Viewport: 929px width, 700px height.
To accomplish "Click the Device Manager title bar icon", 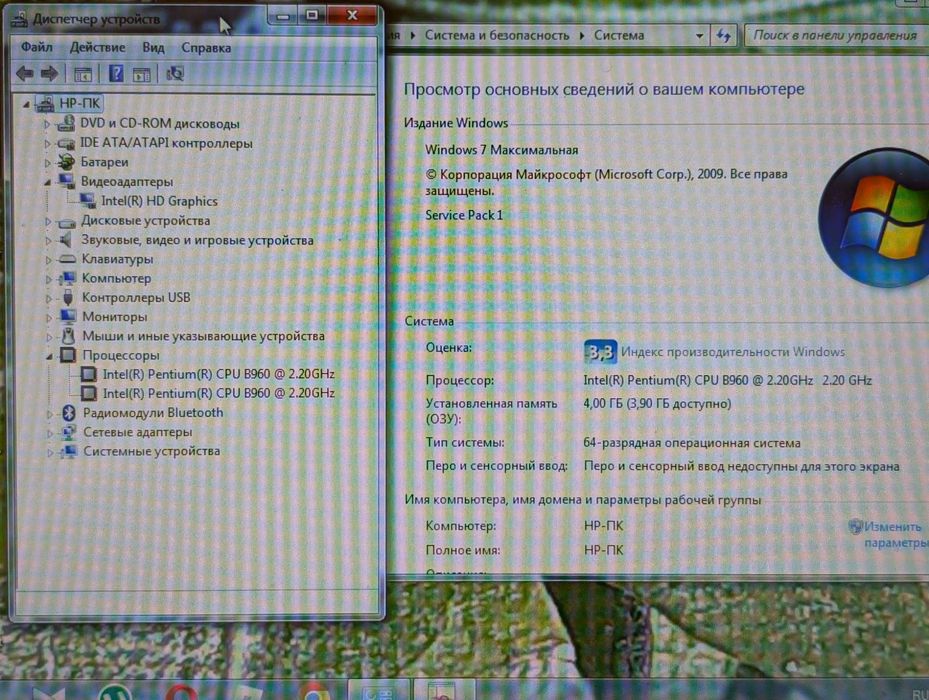I will point(20,19).
